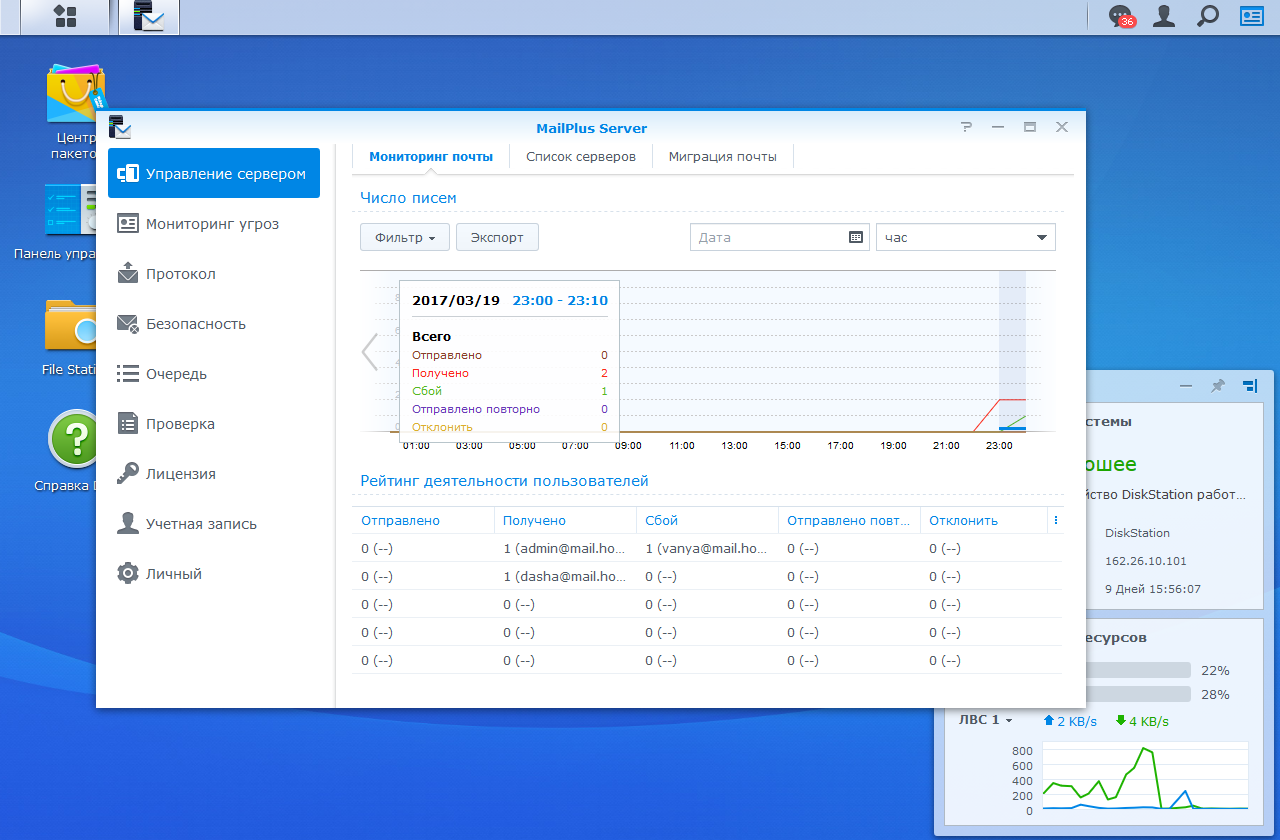The width and height of the screenshot is (1280, 840).
Task: Open the Фильтр dropdown
Action: coord(406,238)
